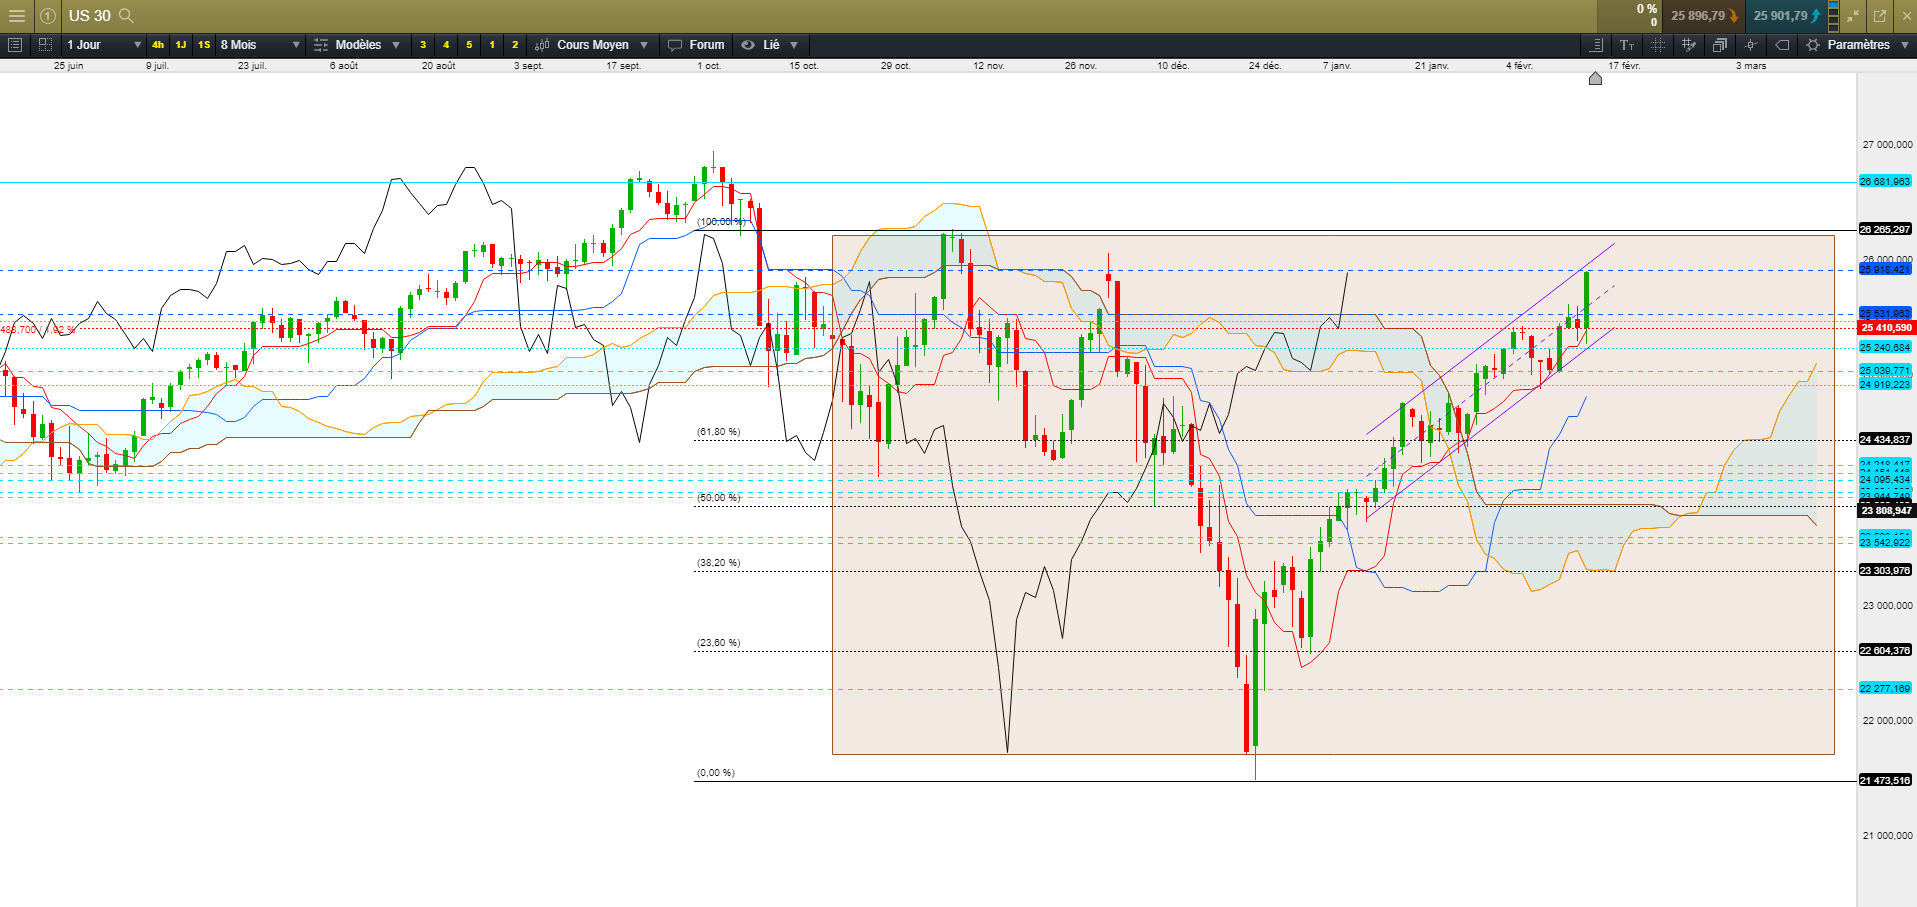This screenshot has width=1917, height=907.
Task: Click the depth ladder bars icon
Action: coord(1833,16)
